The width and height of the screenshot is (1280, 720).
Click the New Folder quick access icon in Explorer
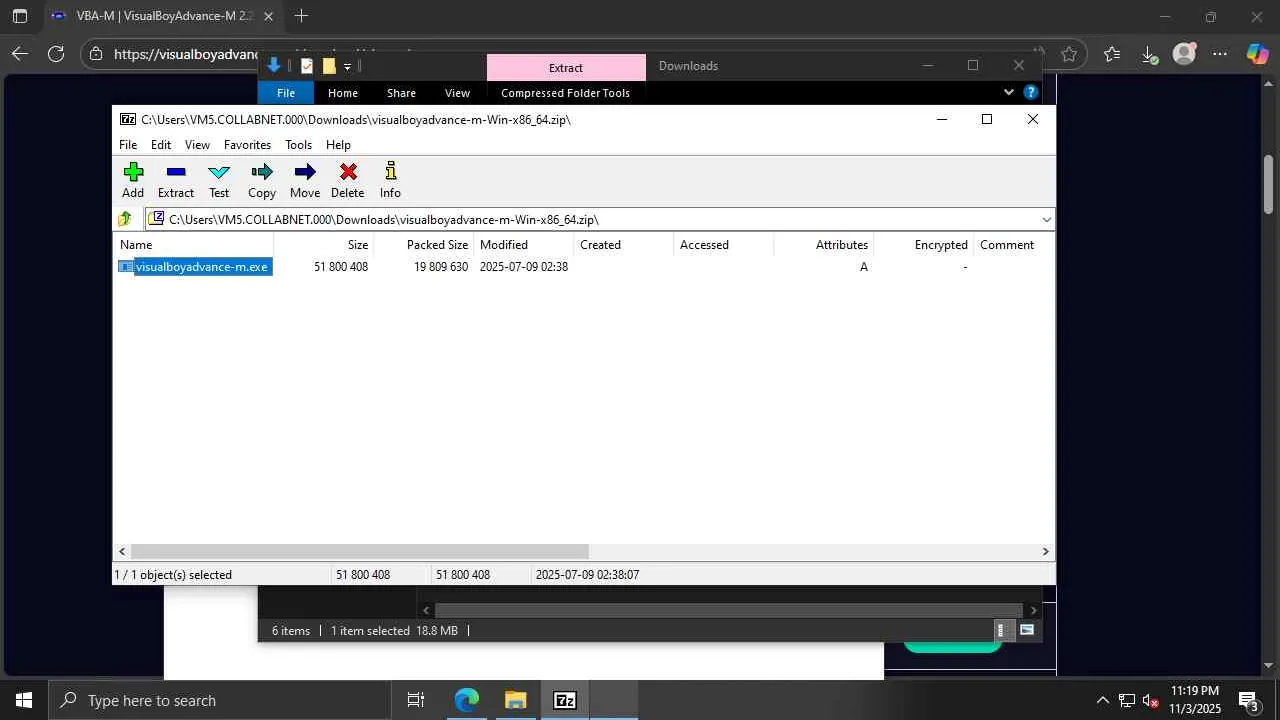tap(328, 66)
